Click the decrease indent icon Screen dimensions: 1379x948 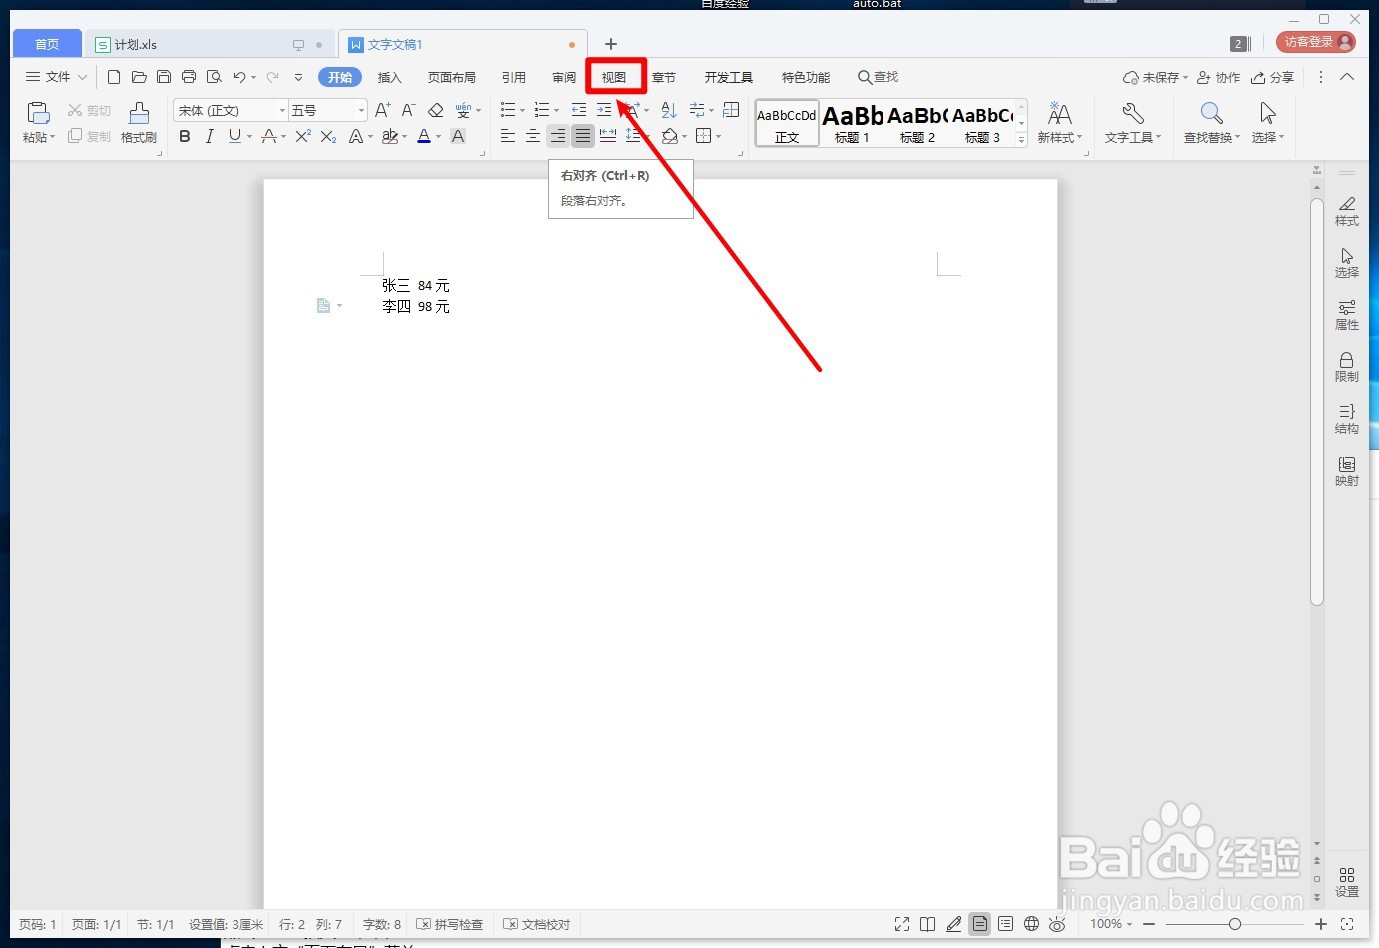[x=579, y=110]
